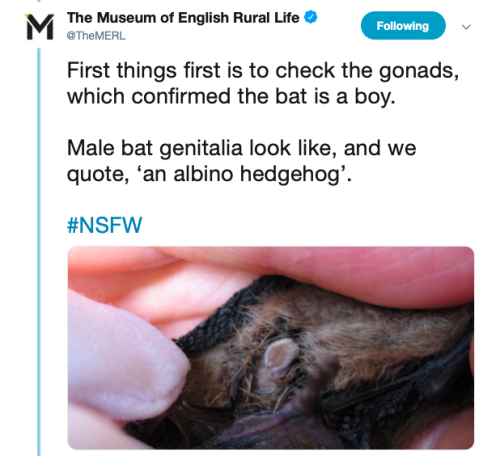Click the blue thread connector line

pyautogui.click(x=39, y=252)
